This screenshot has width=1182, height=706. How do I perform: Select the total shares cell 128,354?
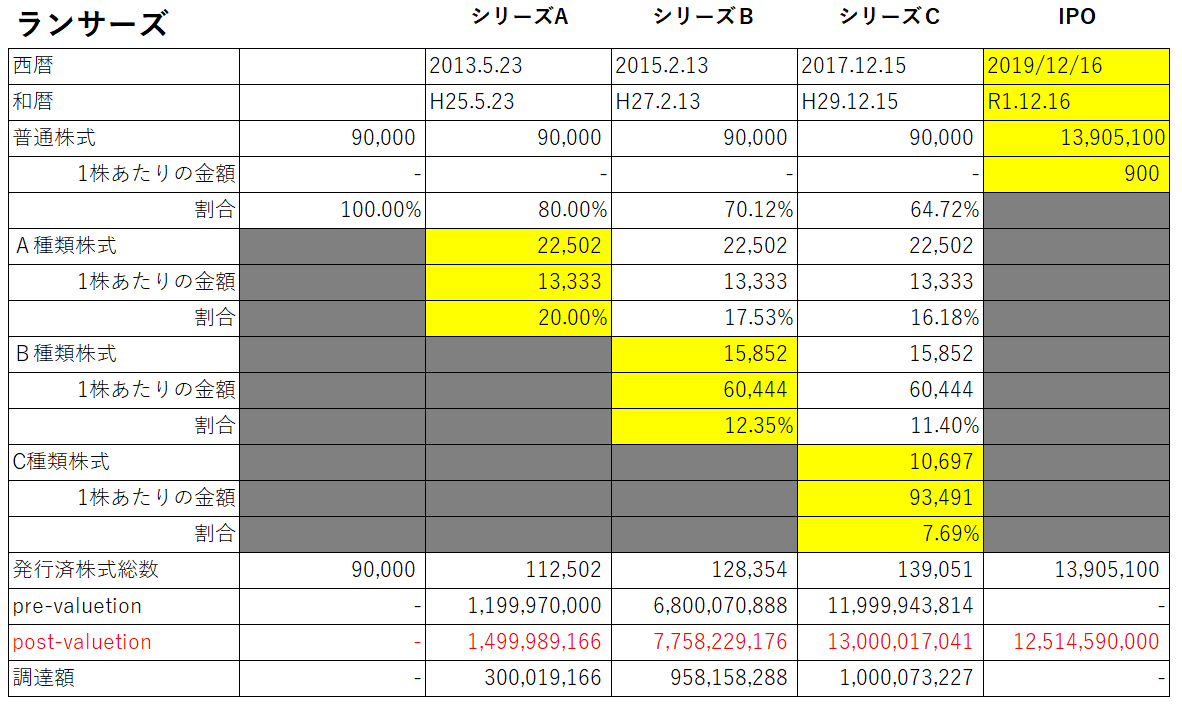click(704, 570)
